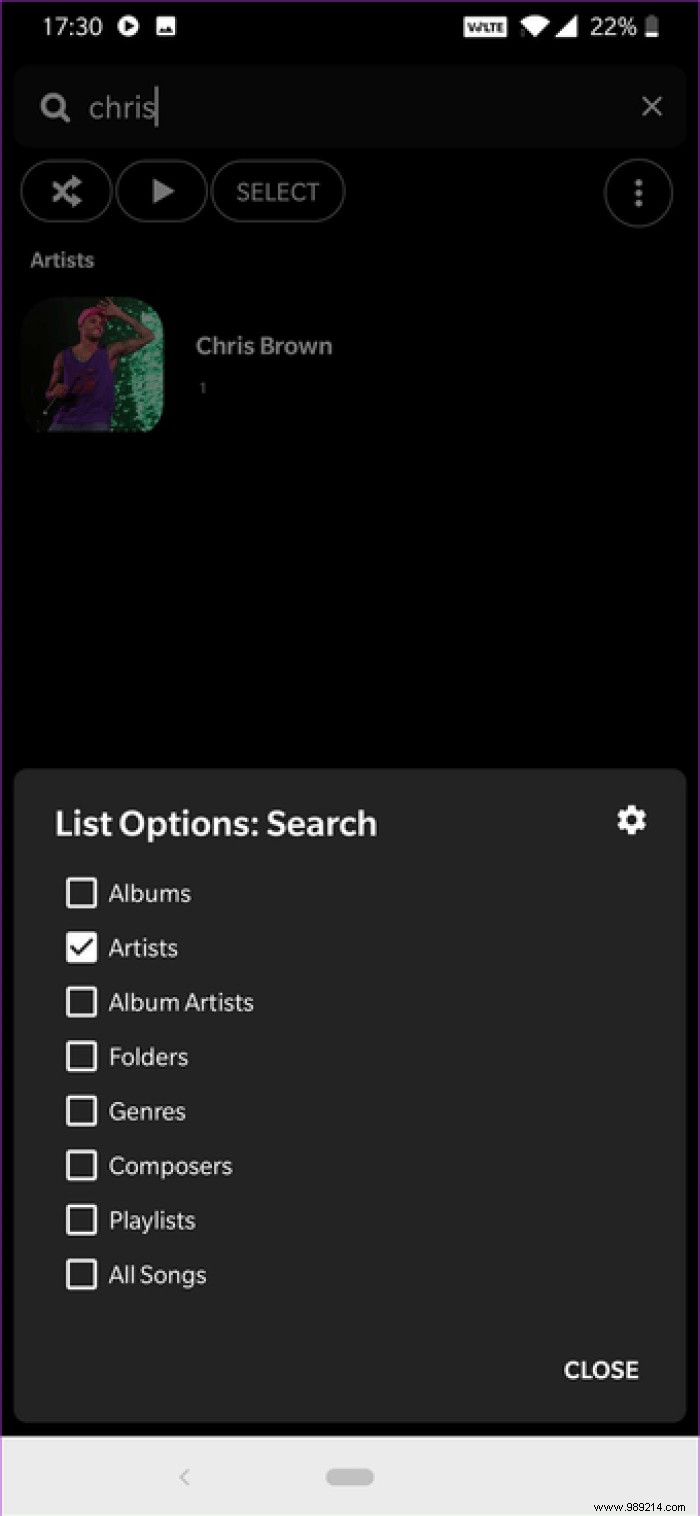This screenshot has width=700, height=1516.
Task: Open List Options settings gear
Action: coord(631,821)
